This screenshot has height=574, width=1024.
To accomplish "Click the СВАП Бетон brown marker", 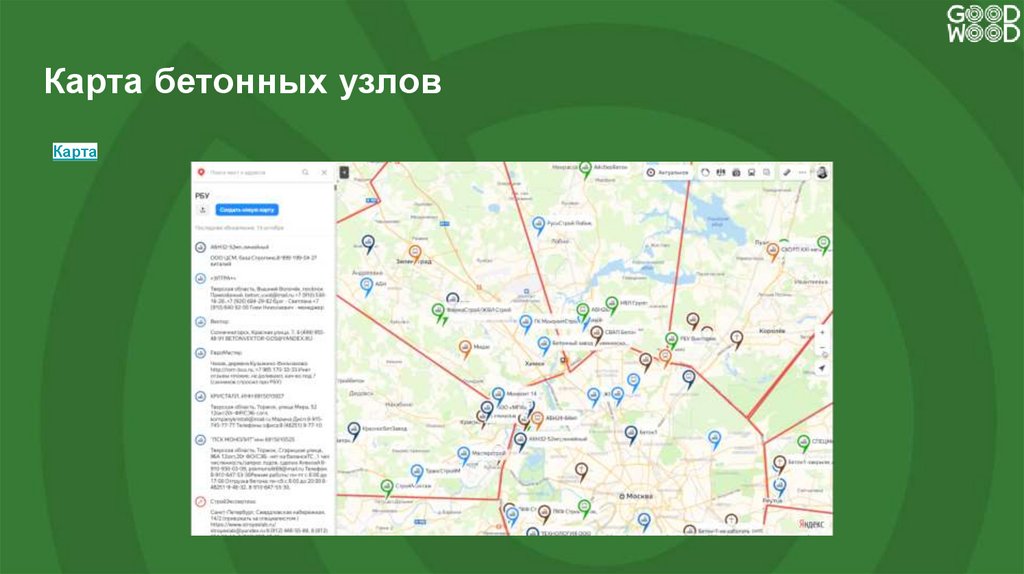I will coord(596,334).
